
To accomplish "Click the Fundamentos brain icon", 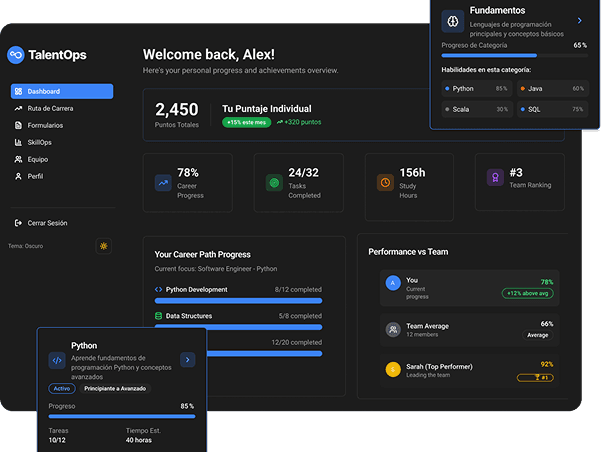I will (453, 21).
